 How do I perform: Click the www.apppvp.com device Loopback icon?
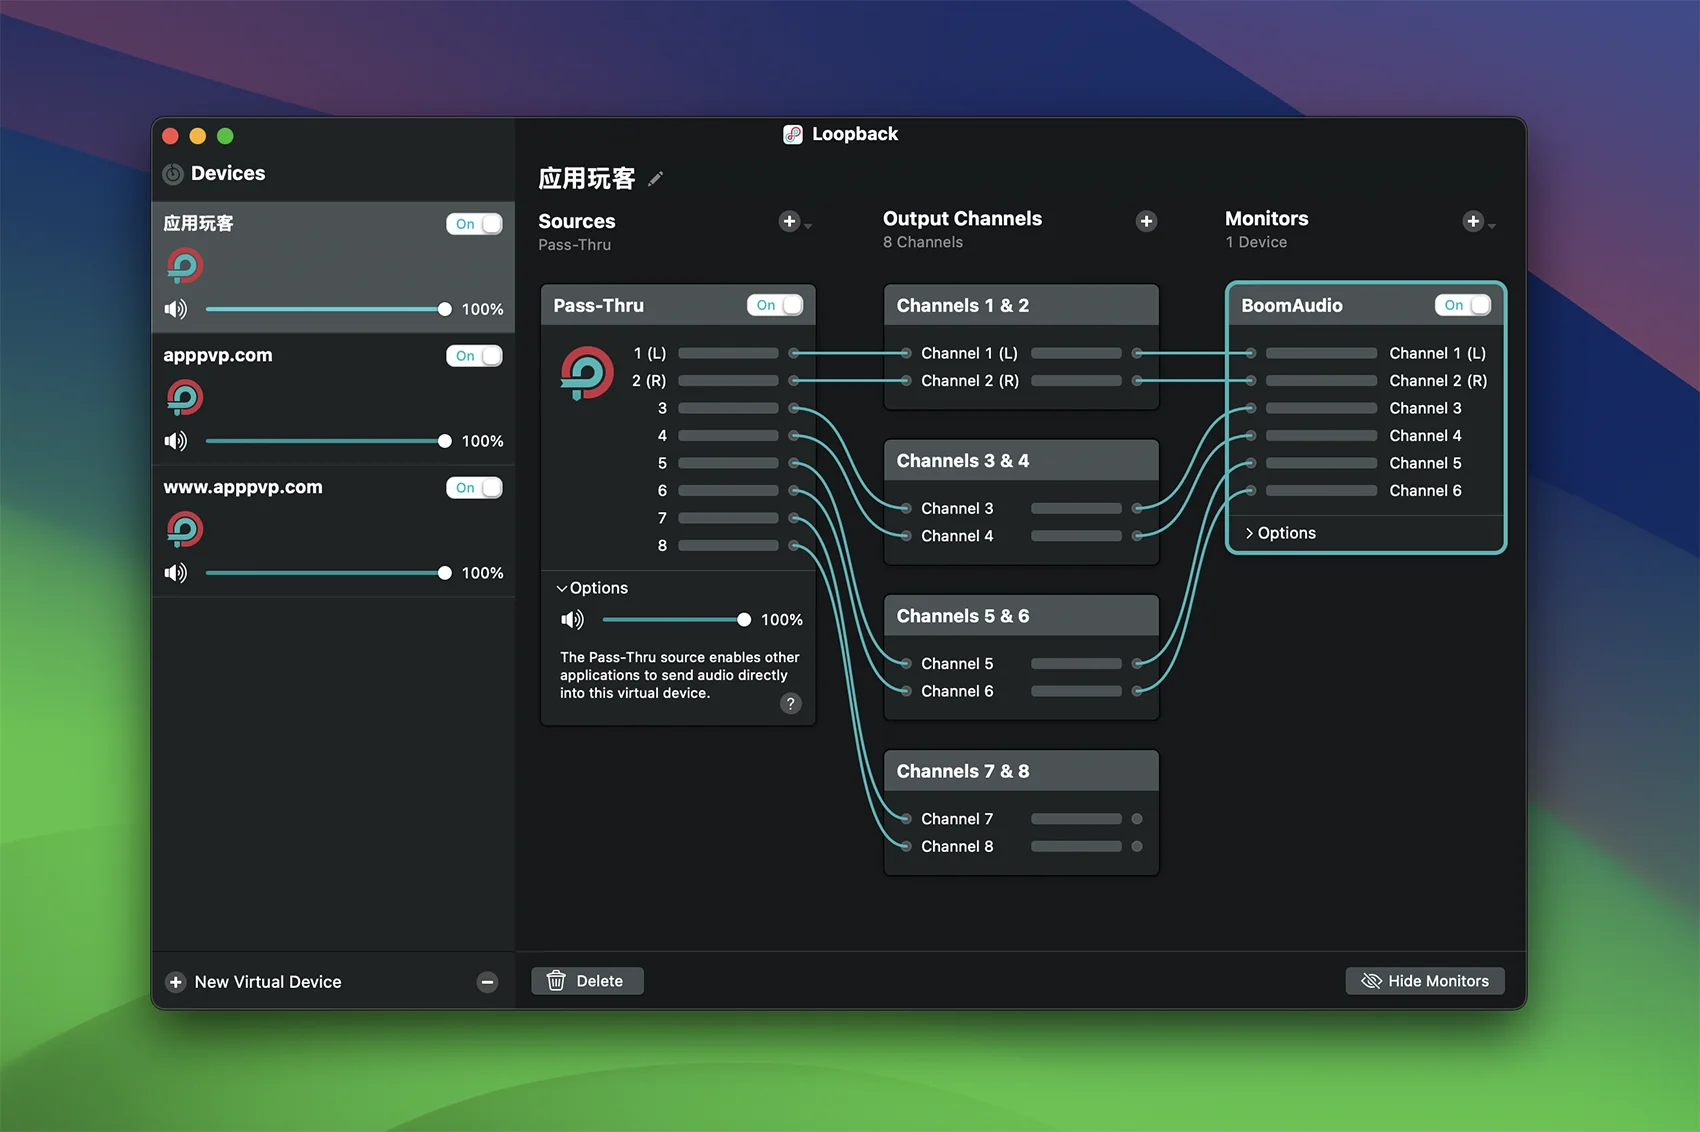[185, 530]
